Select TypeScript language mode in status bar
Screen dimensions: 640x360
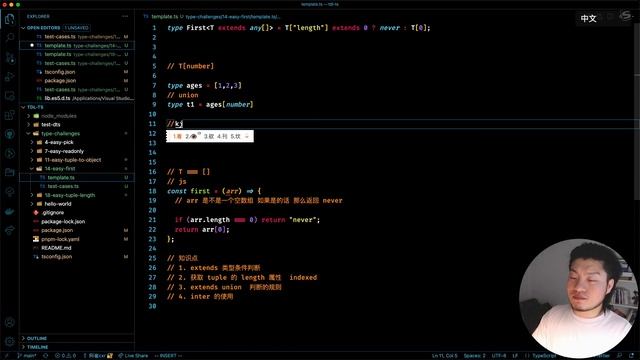coord(544,356)
